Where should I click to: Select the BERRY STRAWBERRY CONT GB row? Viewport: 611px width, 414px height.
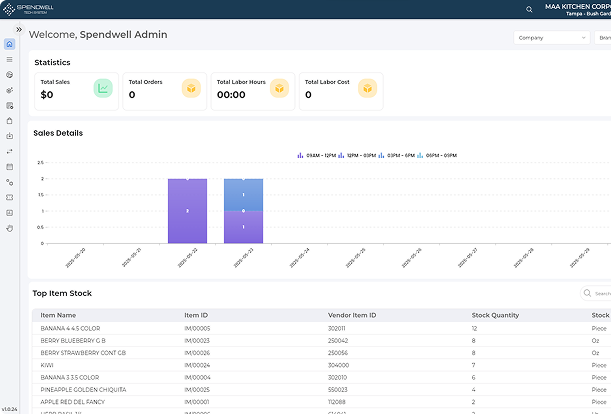coord(321,353)
